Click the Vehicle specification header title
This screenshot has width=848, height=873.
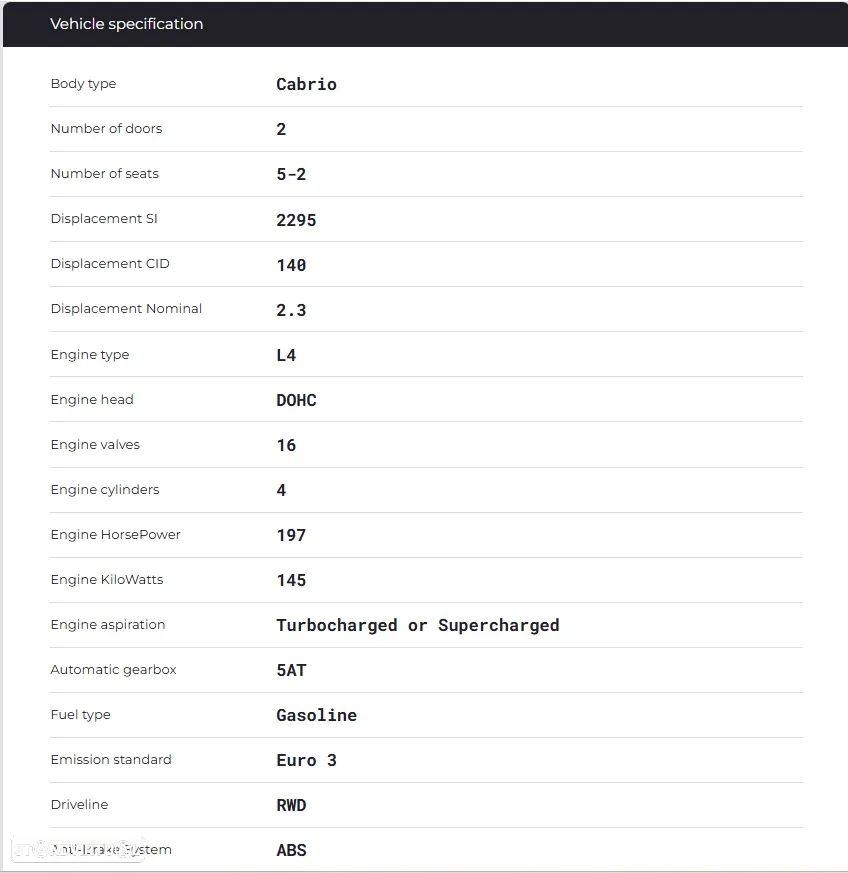[126, 24]
